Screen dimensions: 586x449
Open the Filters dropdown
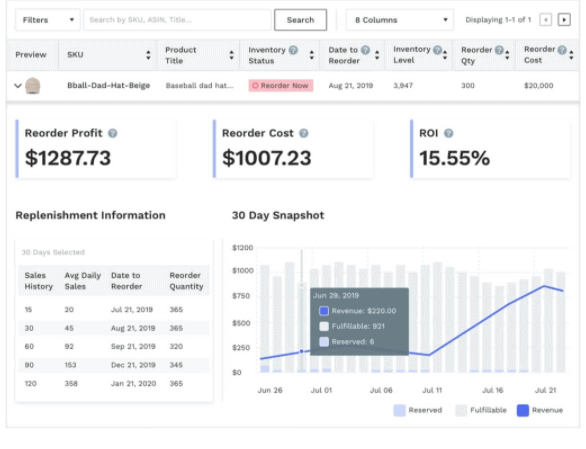pyautogui.click(x=47, y=20)
